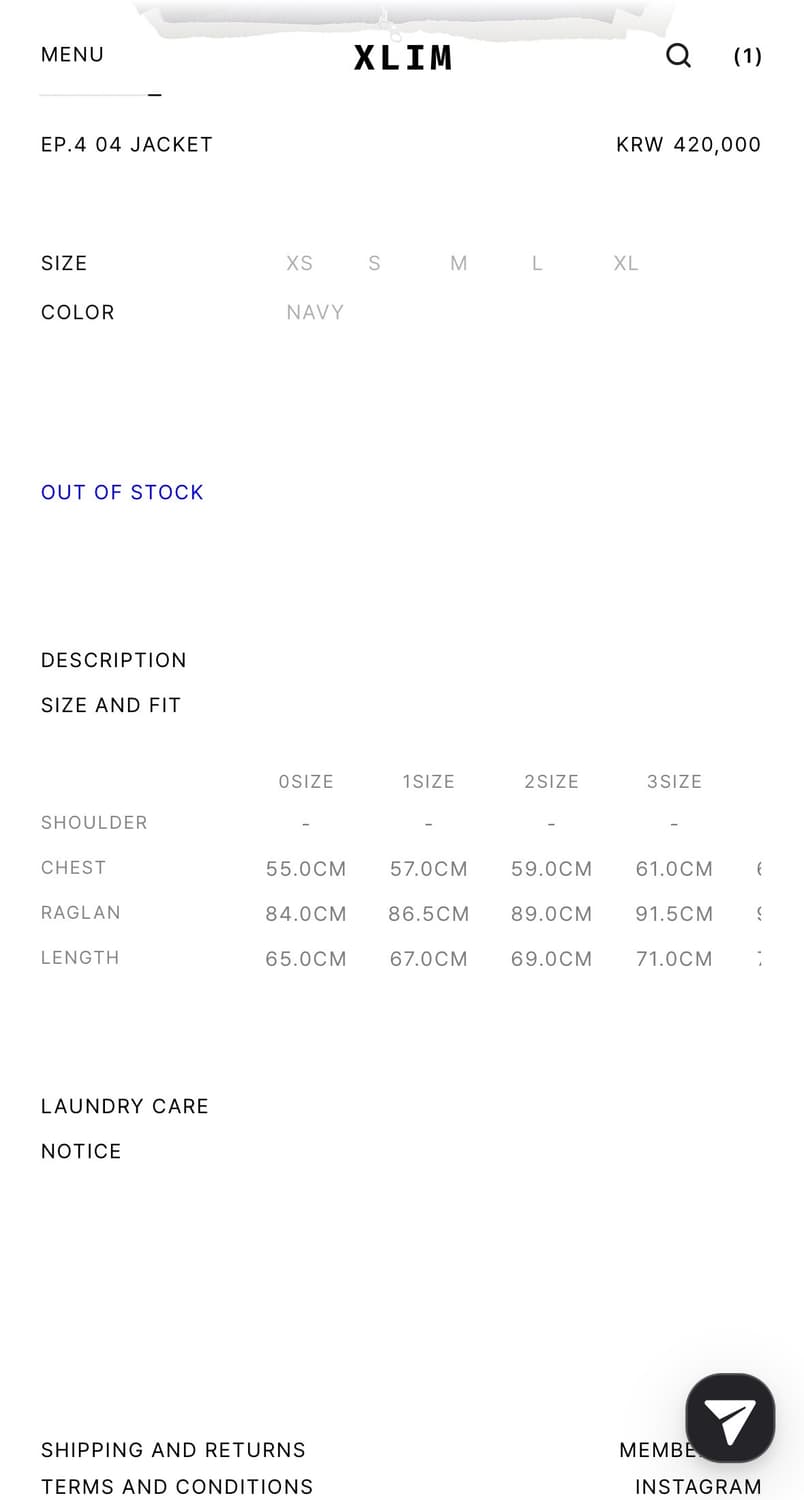
Task: Open the cart showing (1) item
Action: [x=747, y=56]
